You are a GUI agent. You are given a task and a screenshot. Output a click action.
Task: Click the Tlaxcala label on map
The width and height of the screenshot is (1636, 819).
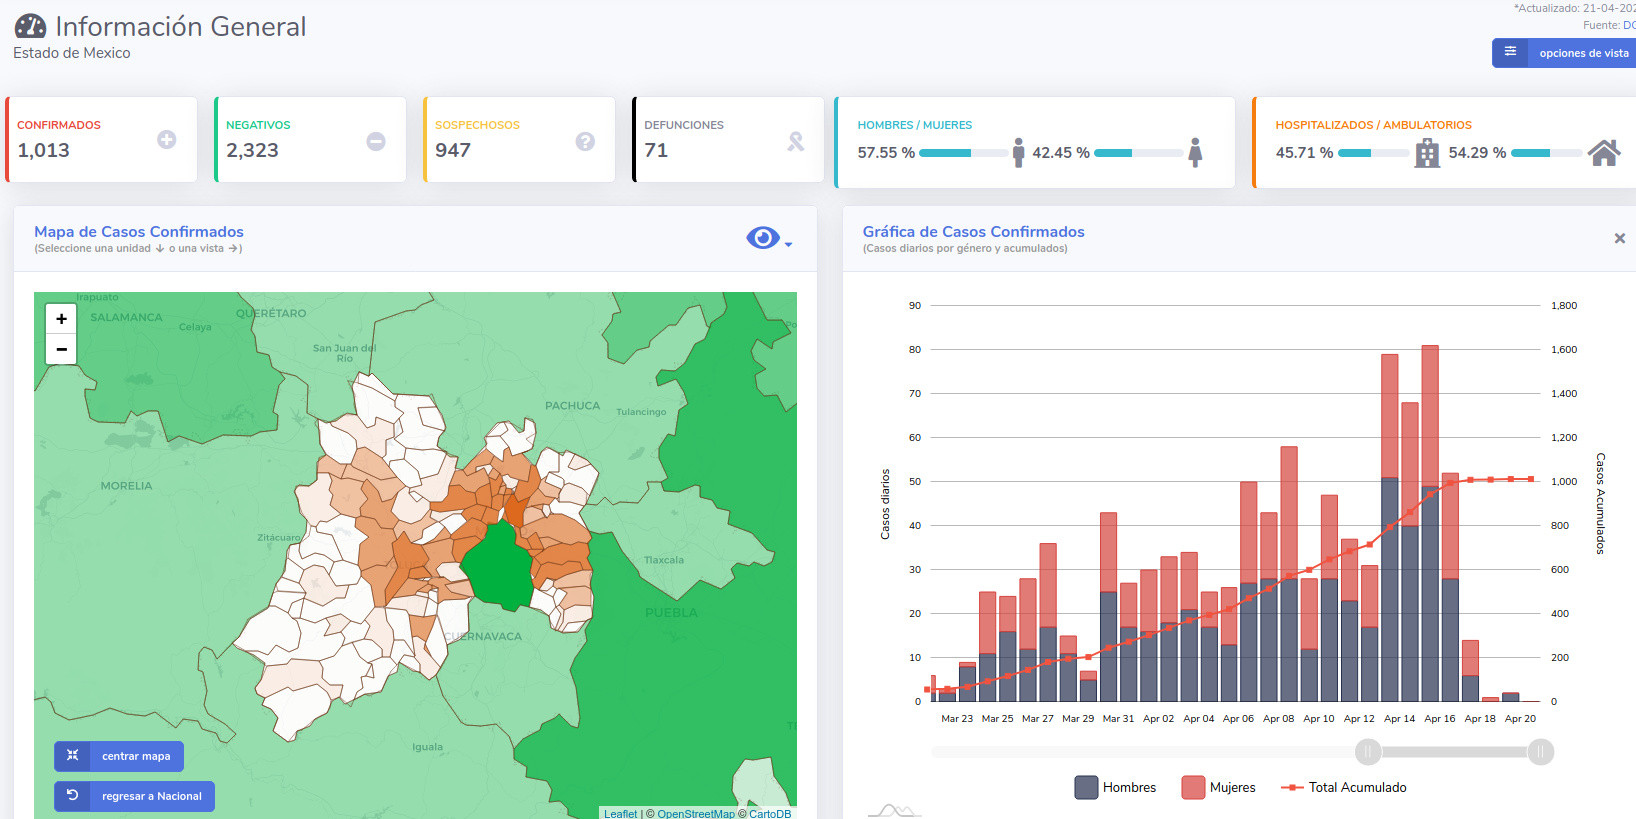click(664, 560)
